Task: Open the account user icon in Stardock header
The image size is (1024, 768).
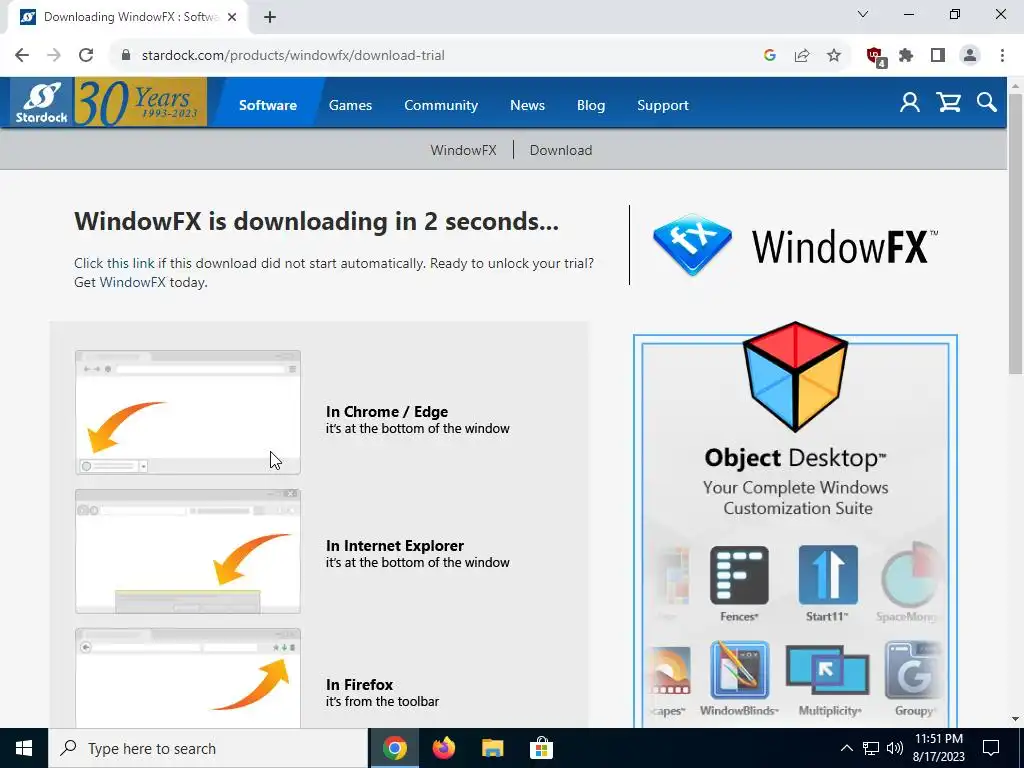Action: pos(910,103)
